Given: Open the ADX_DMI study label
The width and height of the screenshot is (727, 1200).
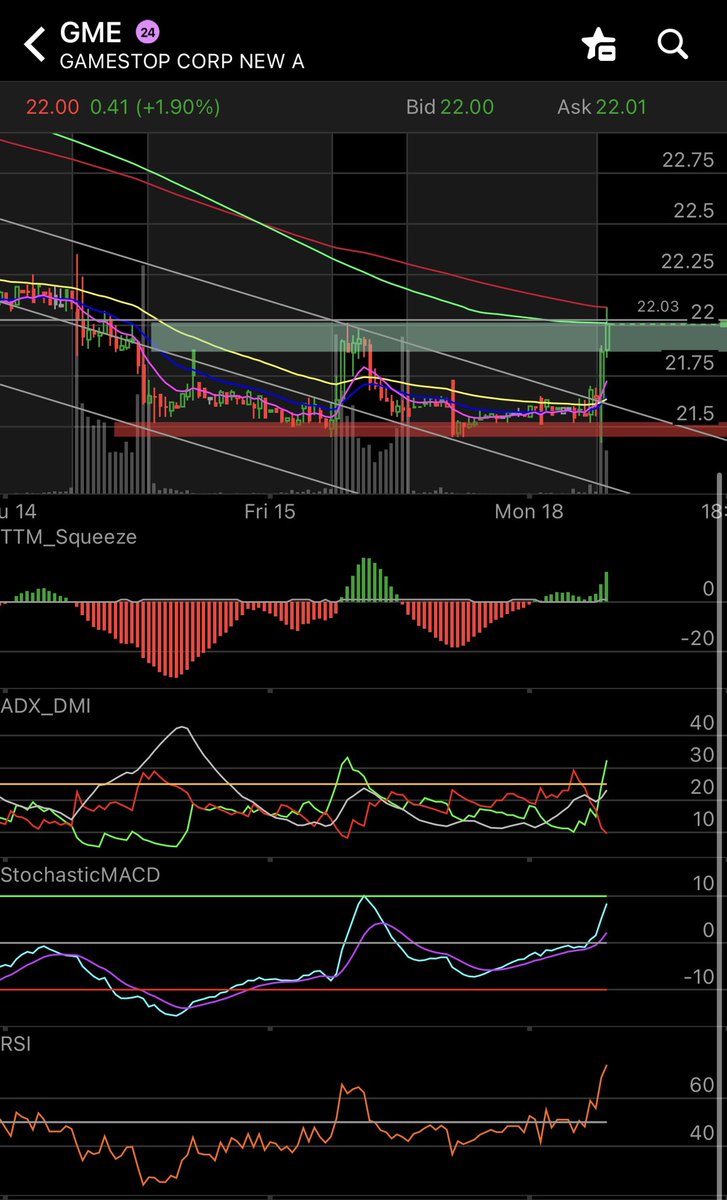Looking at the screenshot, I should coord(46,706).
